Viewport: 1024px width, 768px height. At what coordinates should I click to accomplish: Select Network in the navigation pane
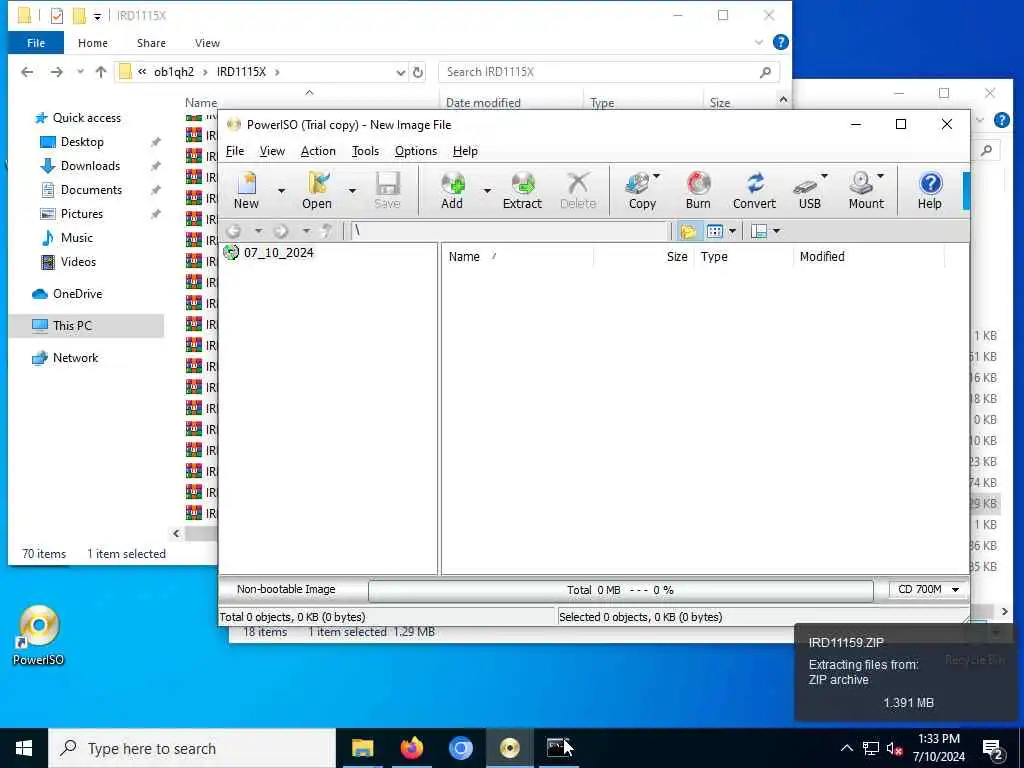pyautogui.click(x=75, y=358)
